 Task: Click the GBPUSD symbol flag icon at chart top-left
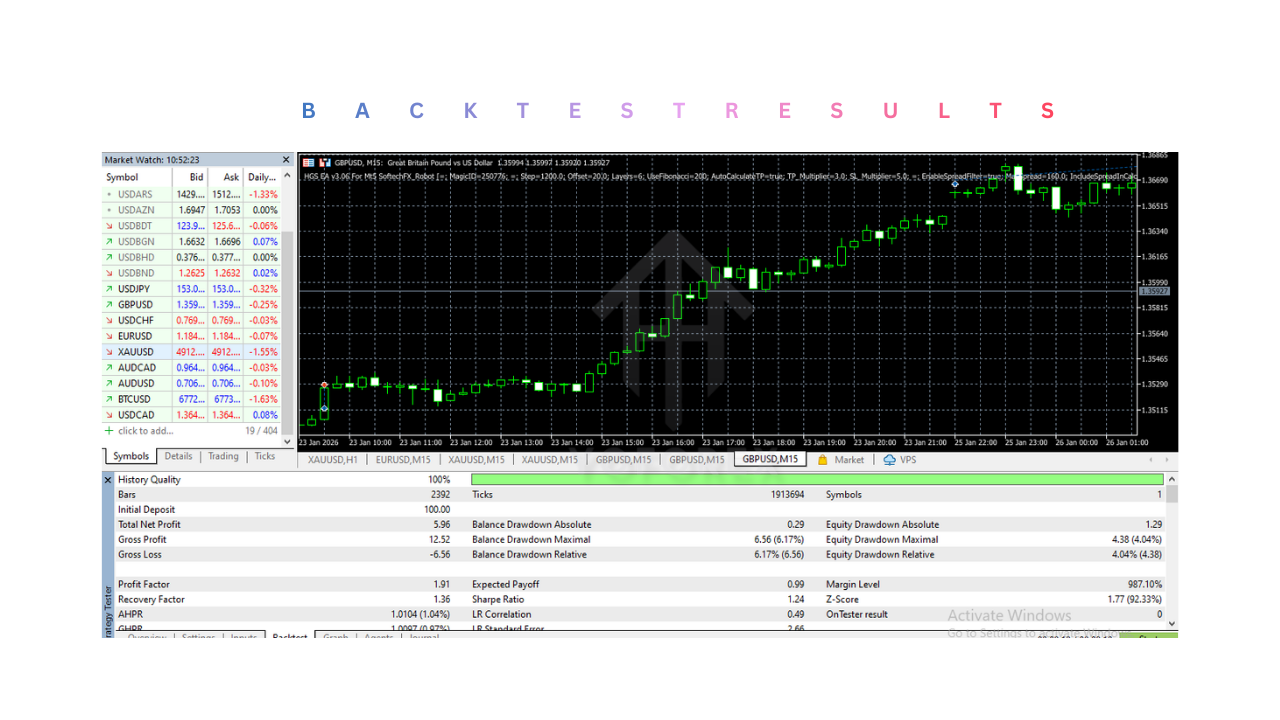pyautogui.click(x=324, y=162)
